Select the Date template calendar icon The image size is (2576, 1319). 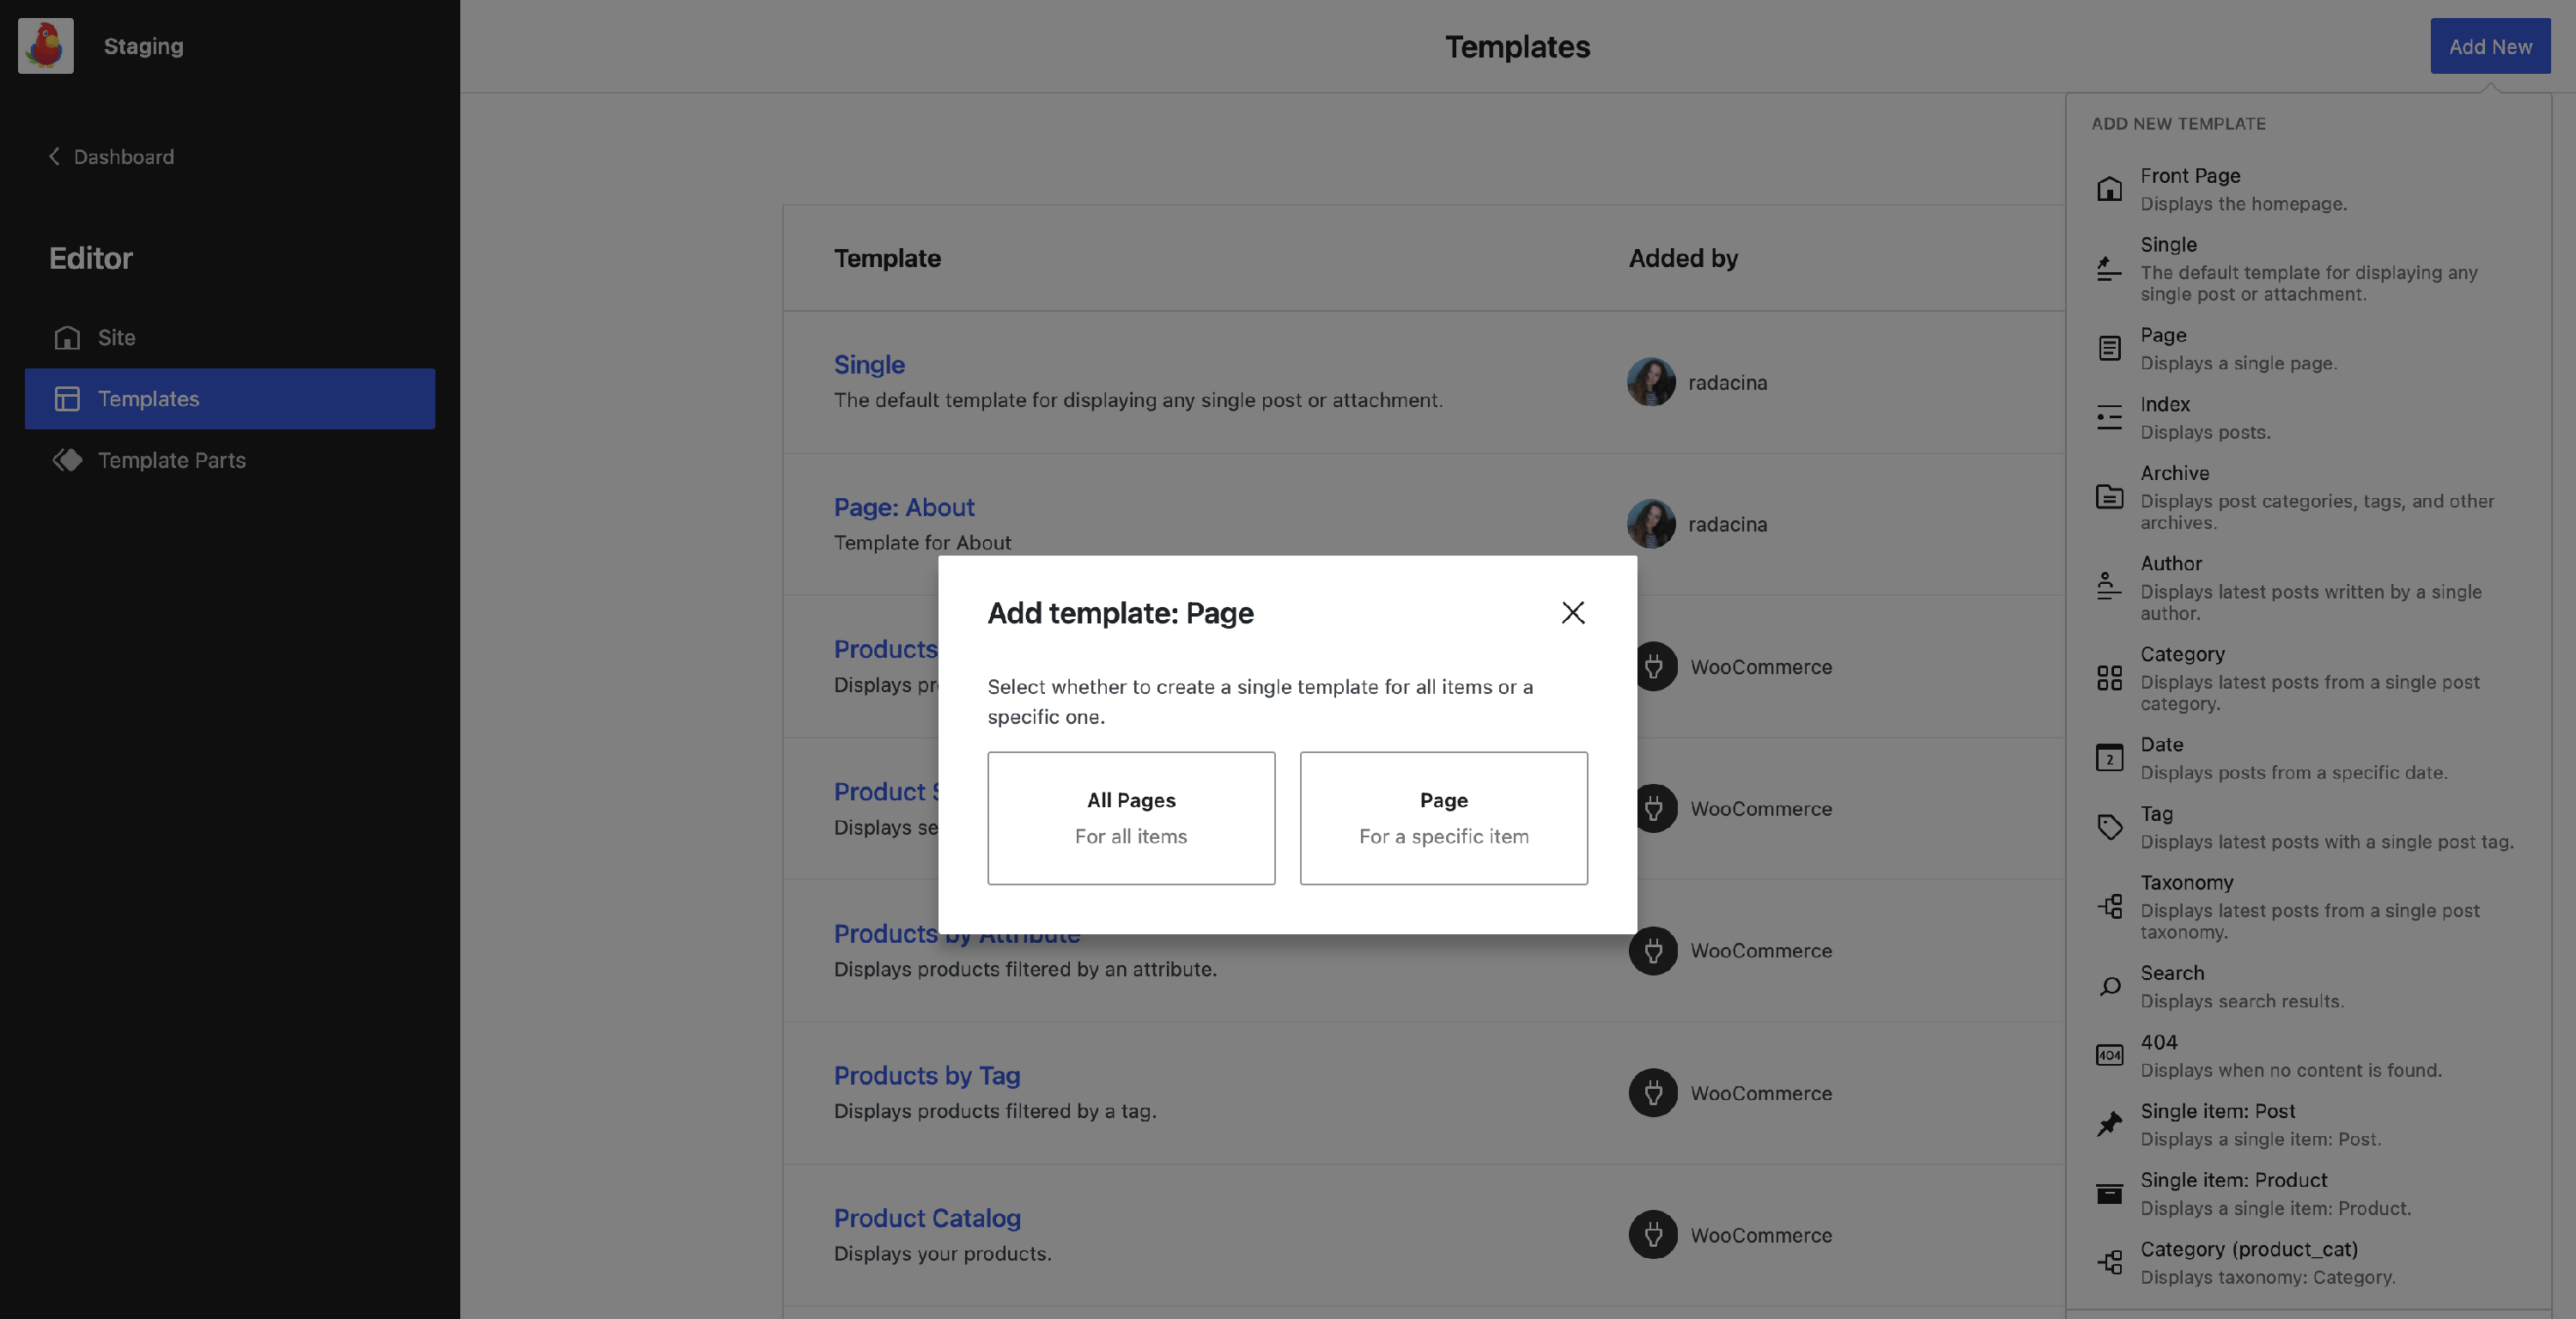pos(2109,758)
